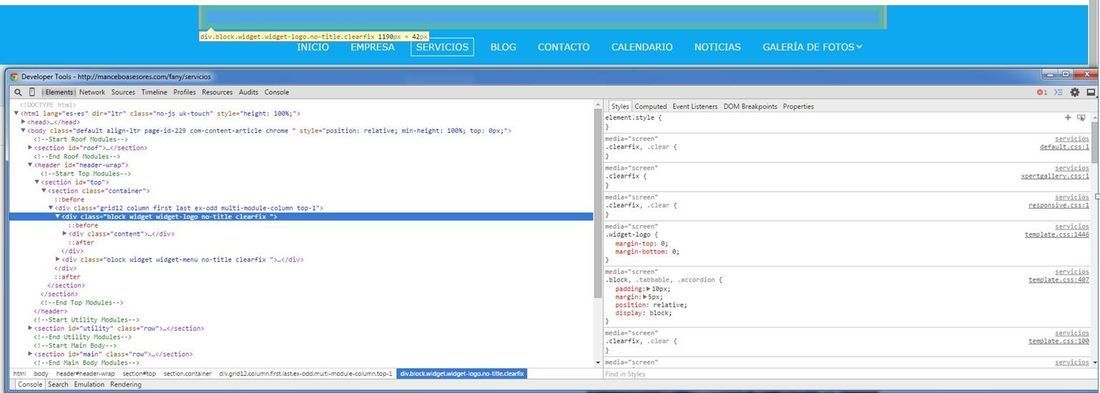Expand section id="utility" node
The image size is (1100, 393).
(x=30, y=328)
